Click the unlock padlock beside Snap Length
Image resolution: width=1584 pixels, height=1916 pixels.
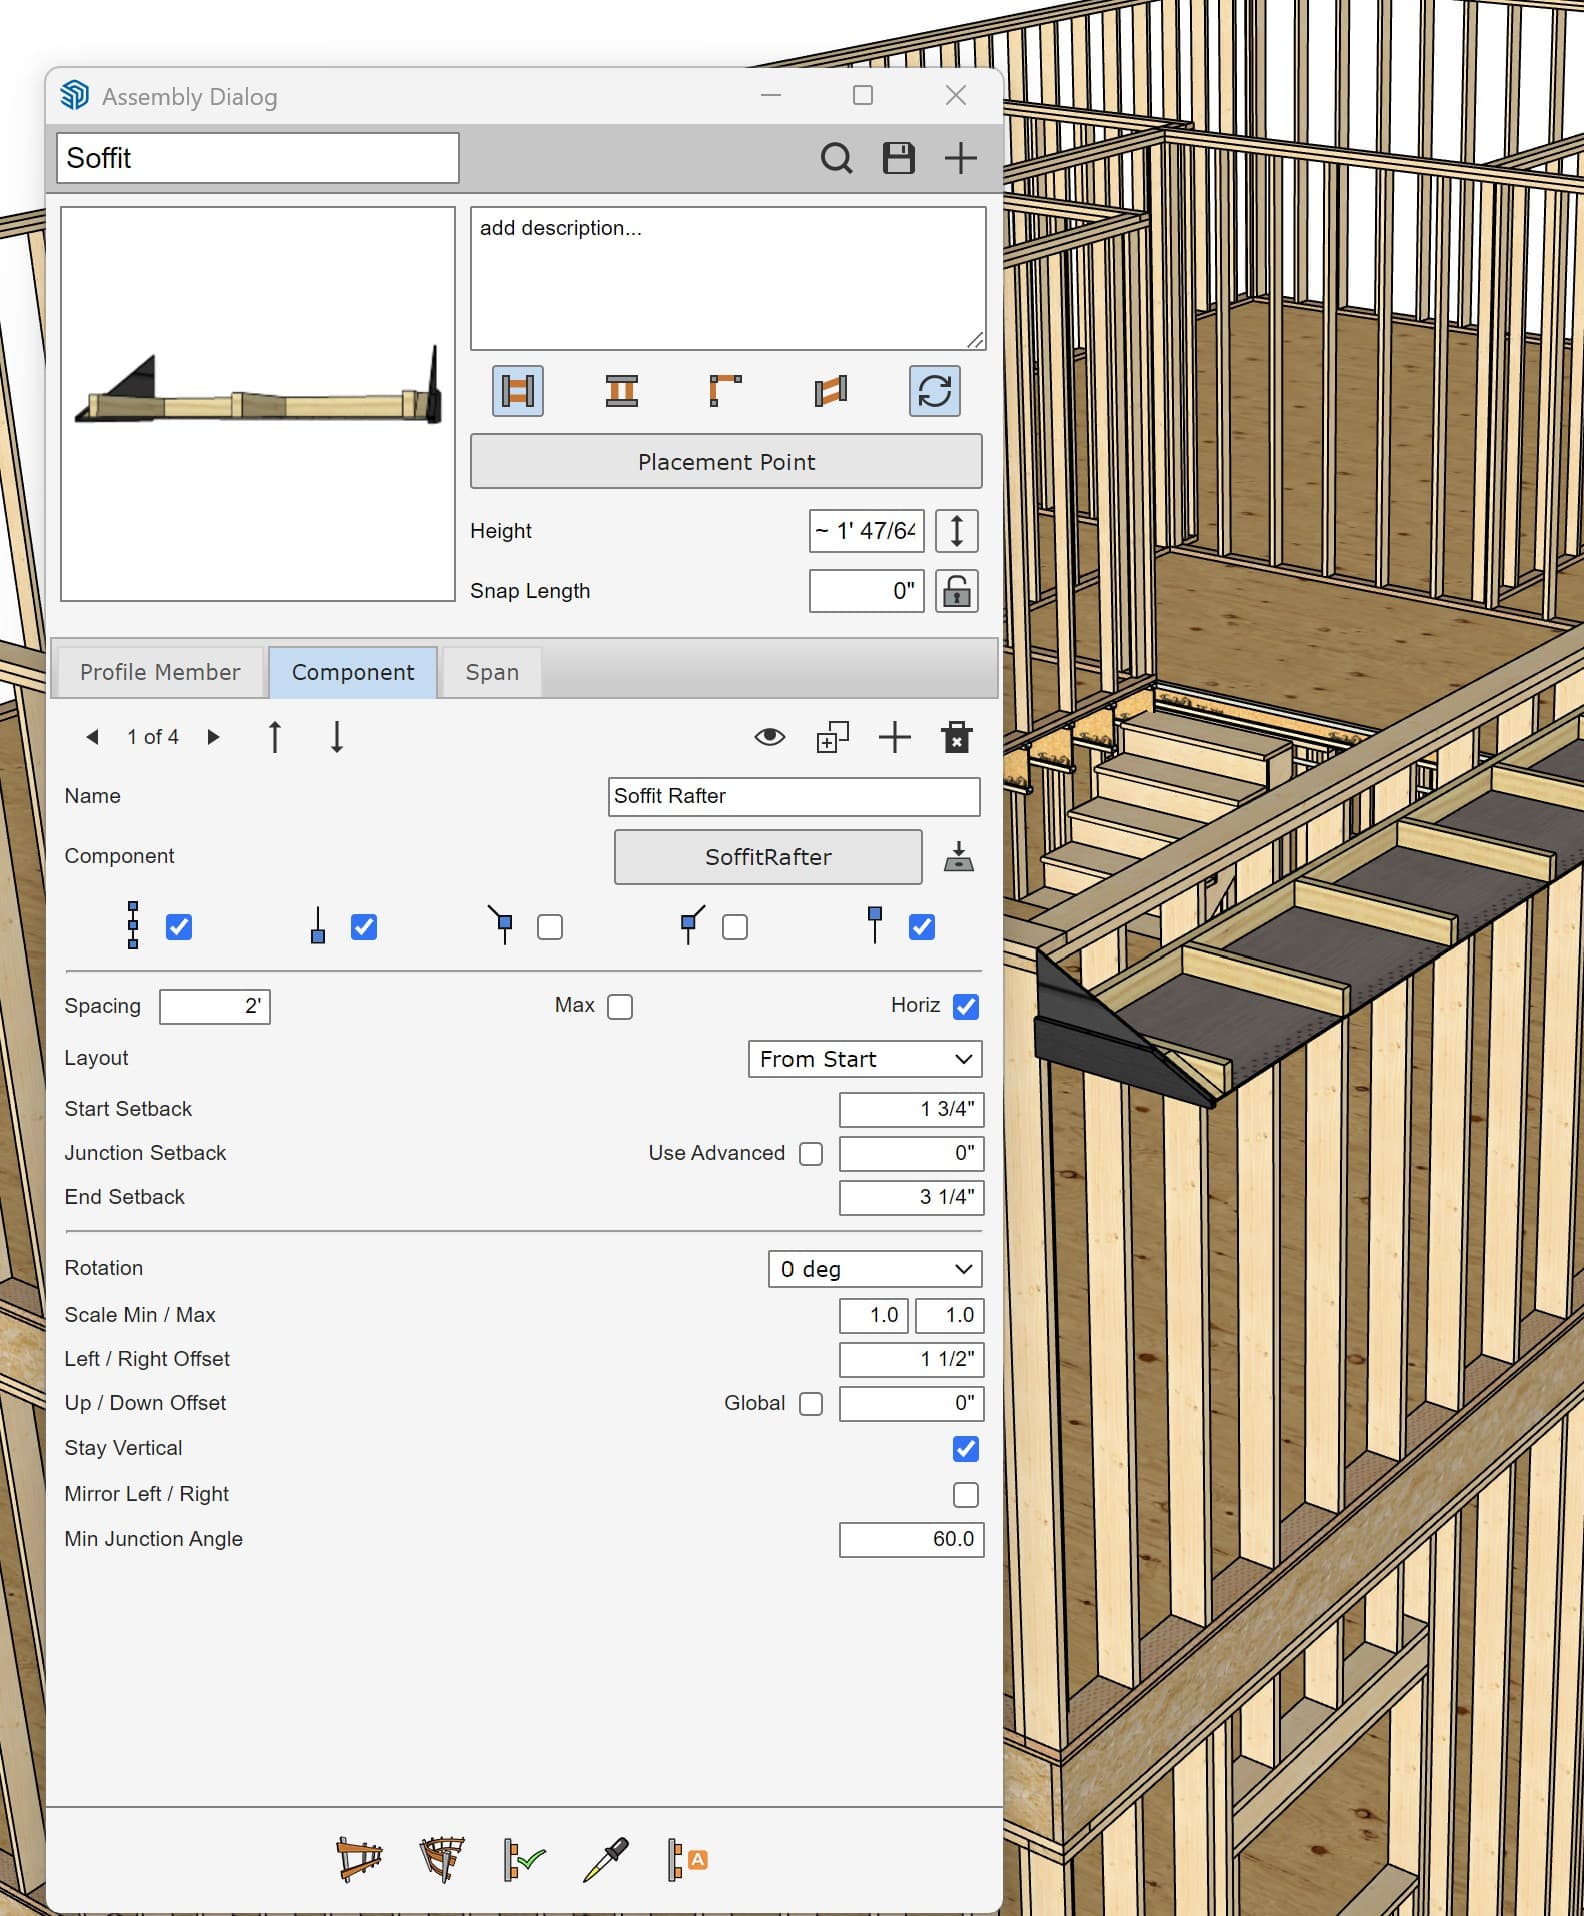[x=956, y=591]
